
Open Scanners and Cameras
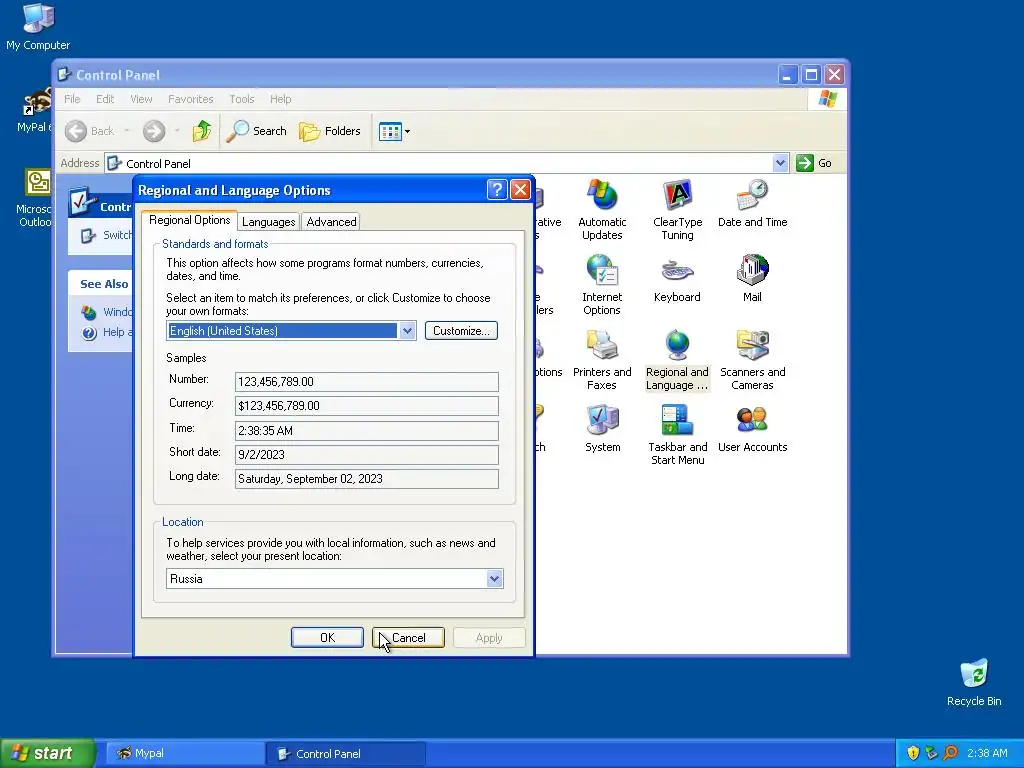pos(752,360)
